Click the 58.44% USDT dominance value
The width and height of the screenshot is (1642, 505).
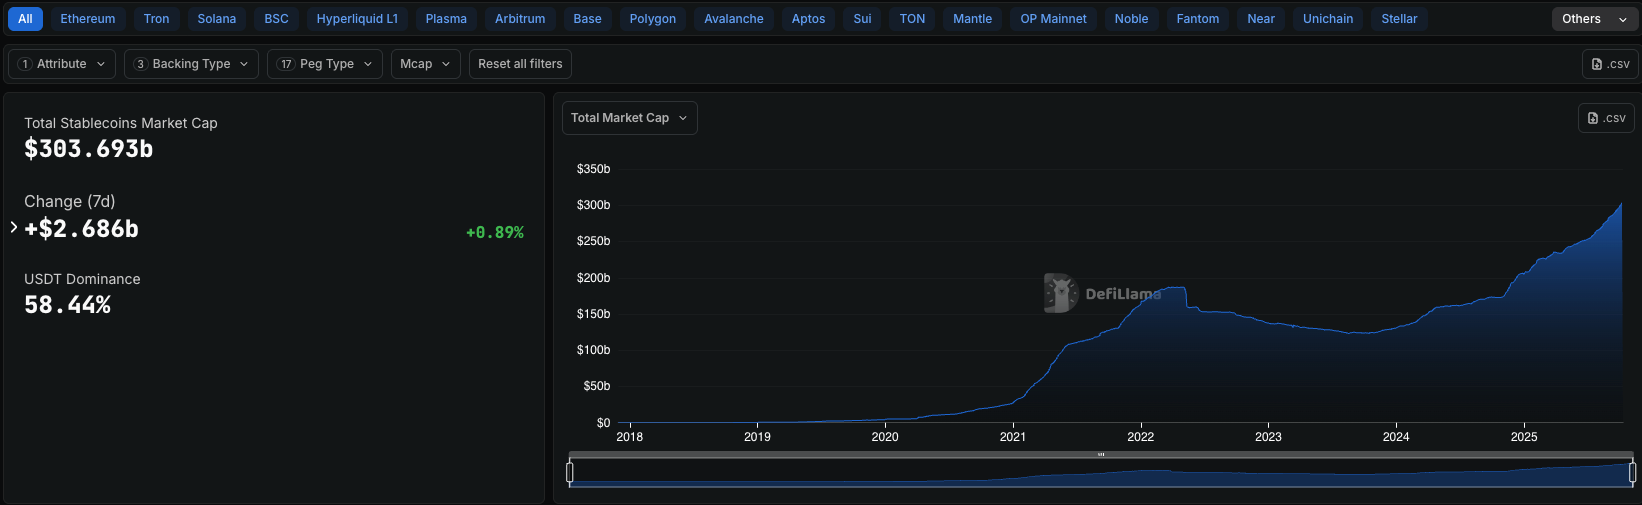(67, 305)
